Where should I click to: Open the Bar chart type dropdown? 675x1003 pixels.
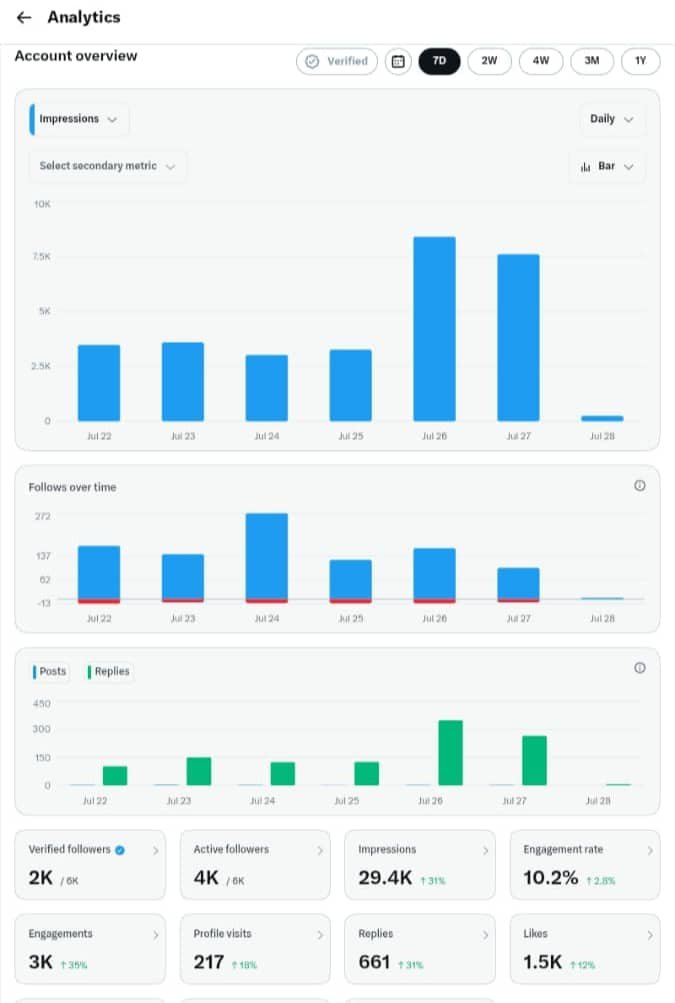(607, 166)
